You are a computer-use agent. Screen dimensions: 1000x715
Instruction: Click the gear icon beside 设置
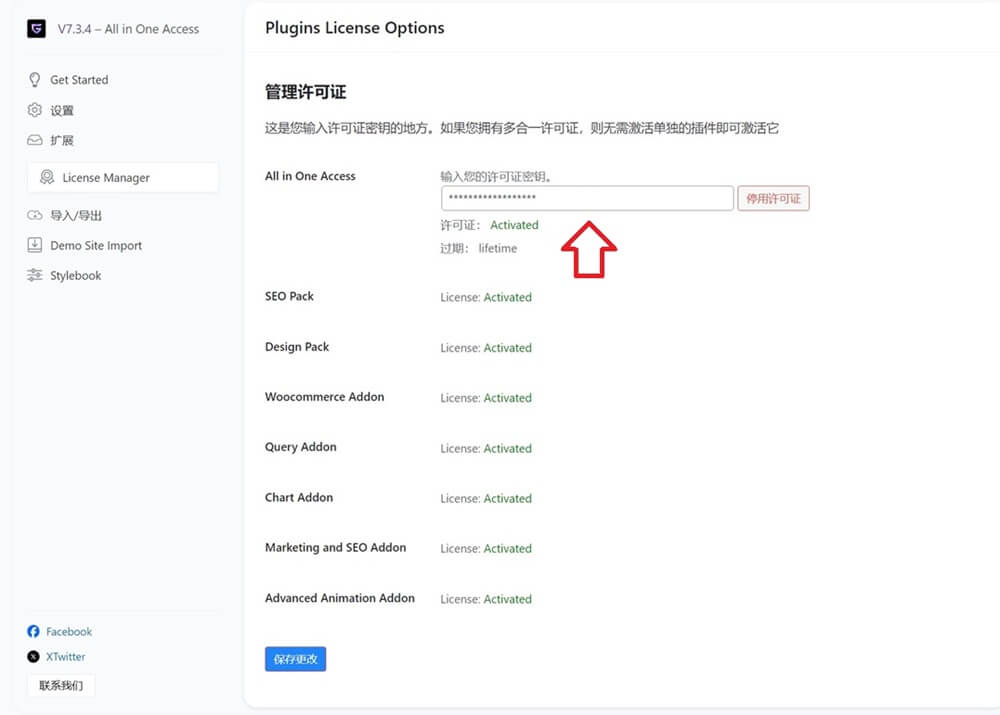pos(34,110)
